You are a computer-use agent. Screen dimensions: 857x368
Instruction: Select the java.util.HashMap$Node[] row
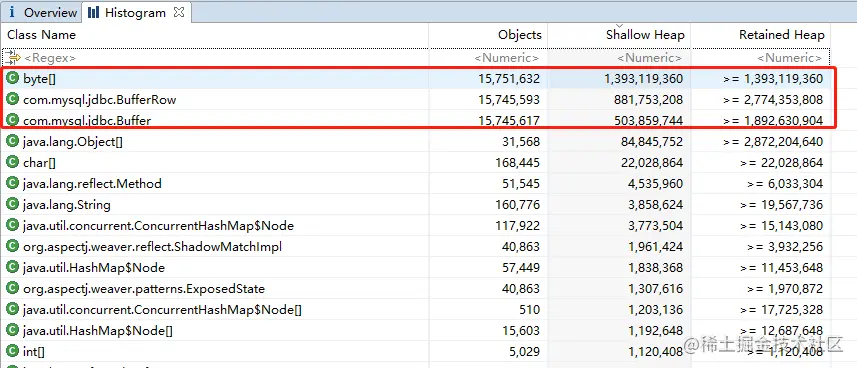click(x=415, y=330)
